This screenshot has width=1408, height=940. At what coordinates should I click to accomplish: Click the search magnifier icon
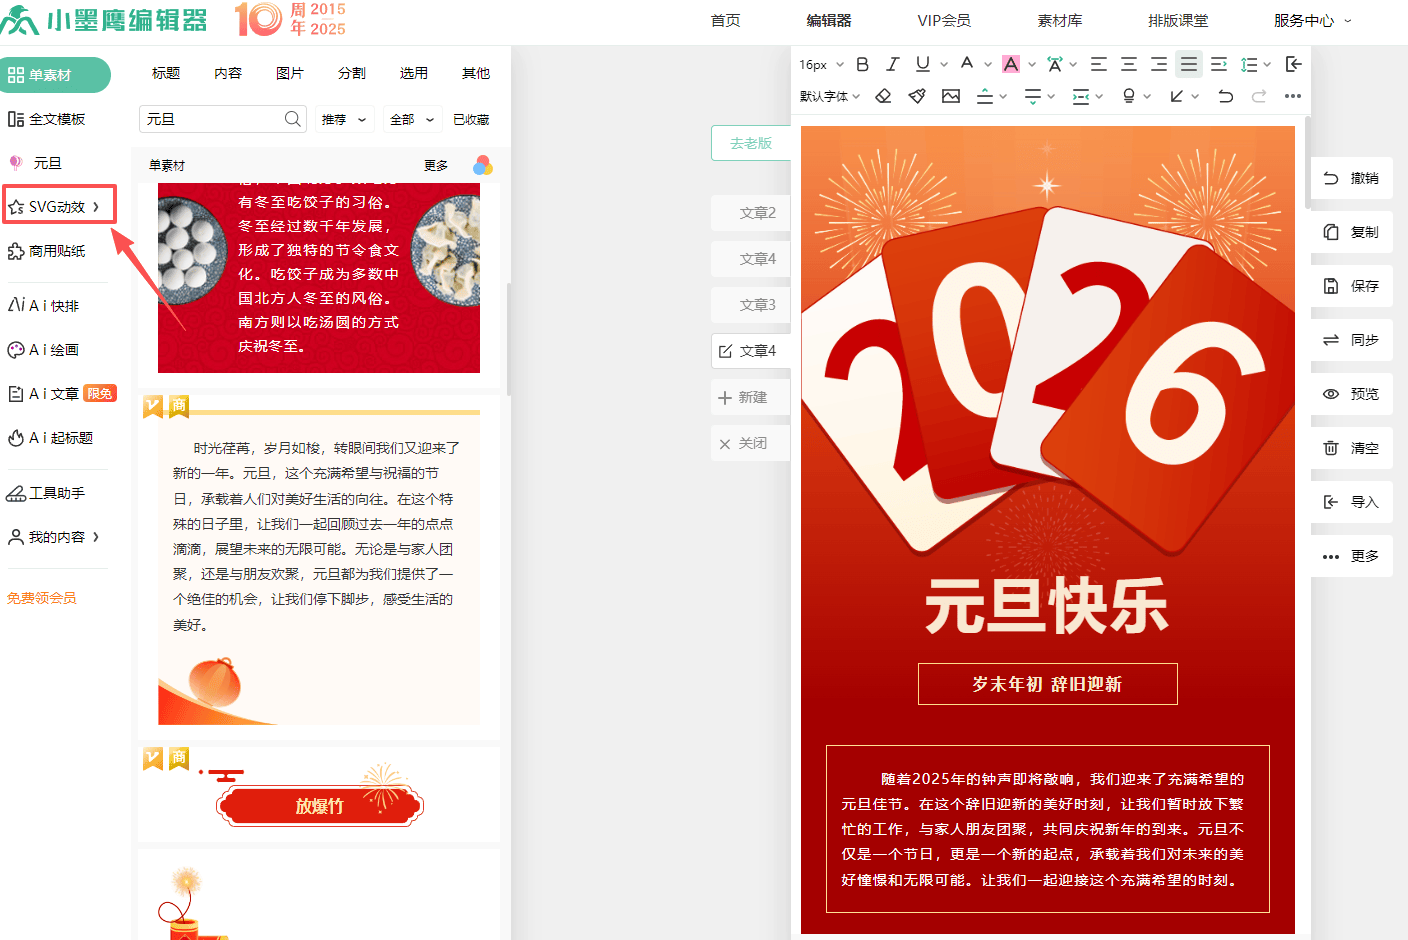point(292,119)
